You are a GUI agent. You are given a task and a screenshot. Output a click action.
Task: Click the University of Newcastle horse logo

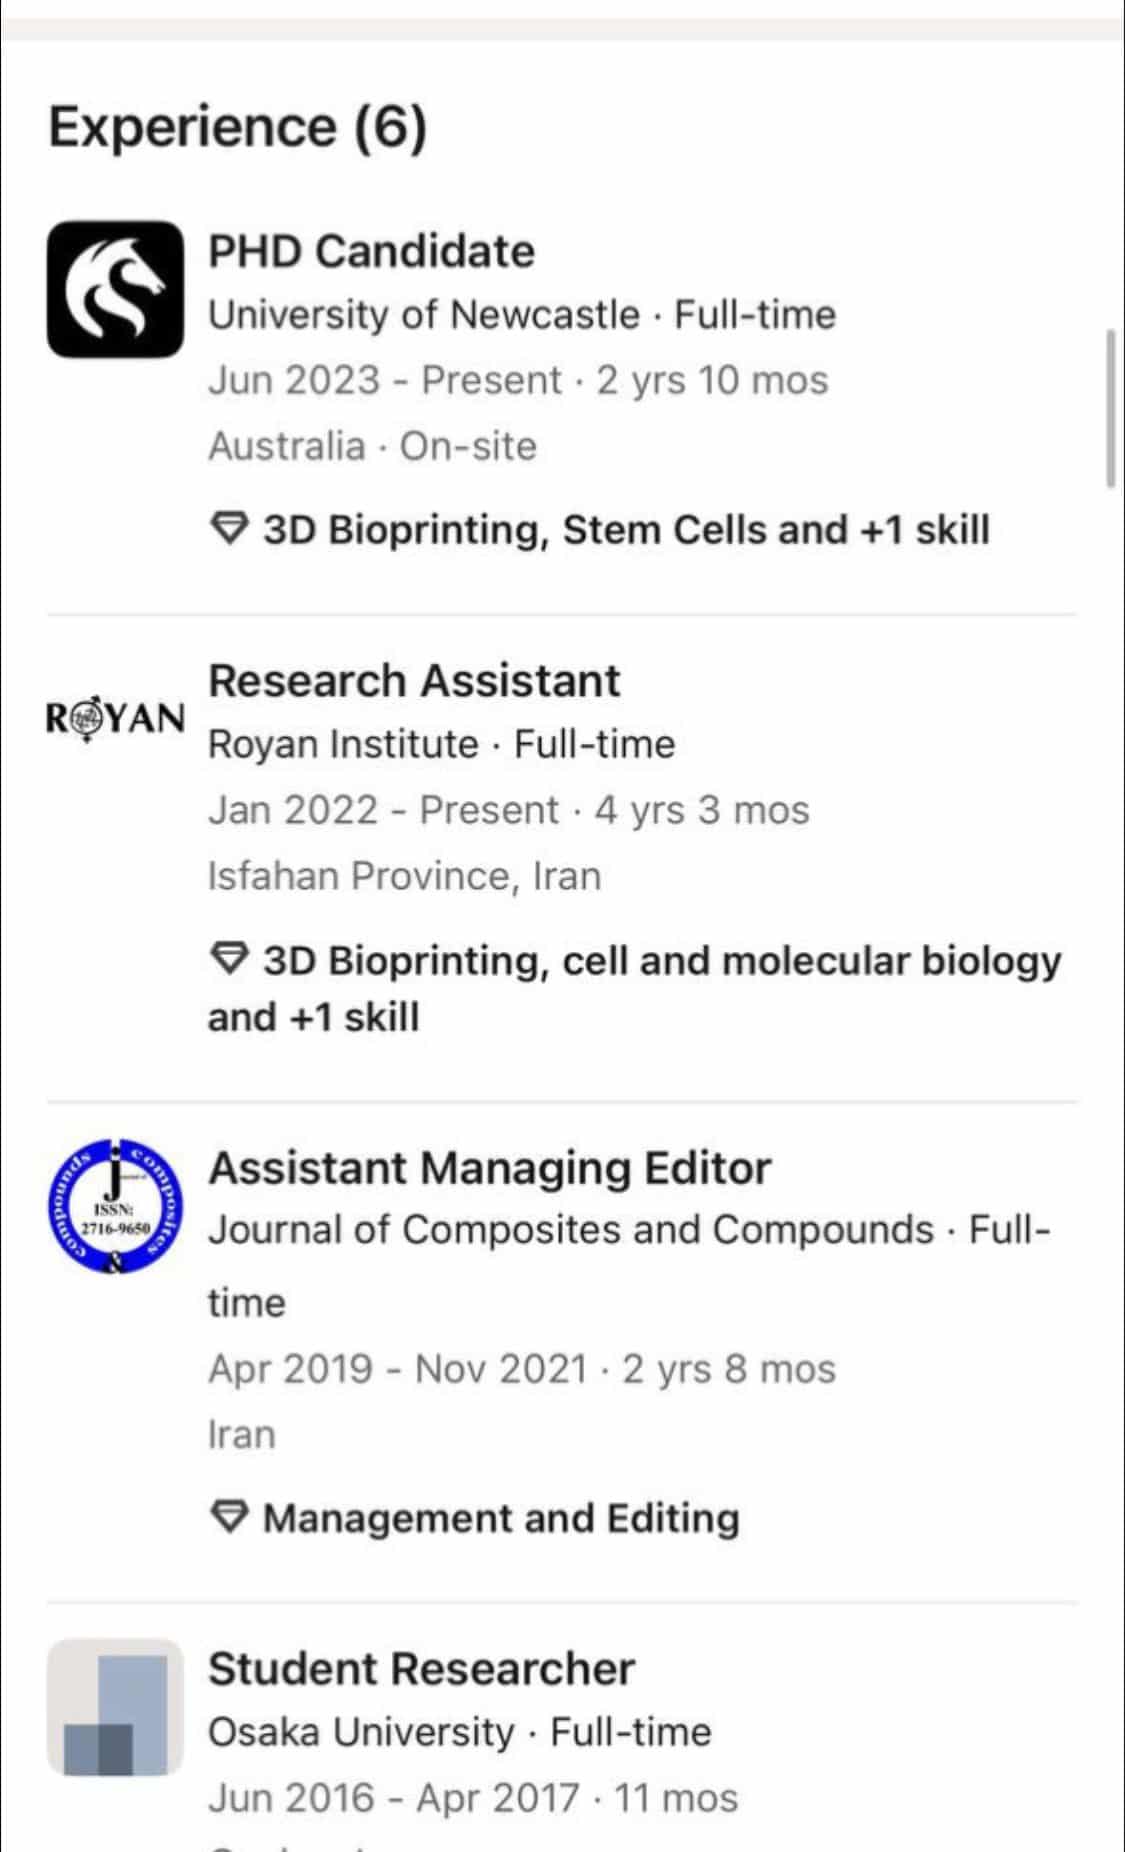pyautogui.click(x=115, y=289)
